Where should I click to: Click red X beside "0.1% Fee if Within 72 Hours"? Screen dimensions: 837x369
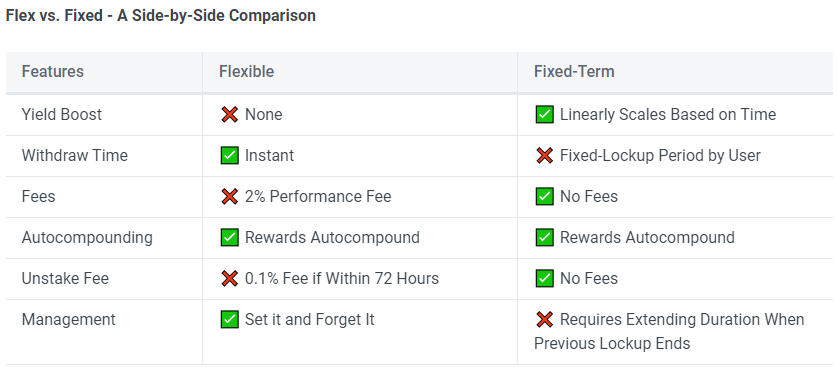point(230,278)
